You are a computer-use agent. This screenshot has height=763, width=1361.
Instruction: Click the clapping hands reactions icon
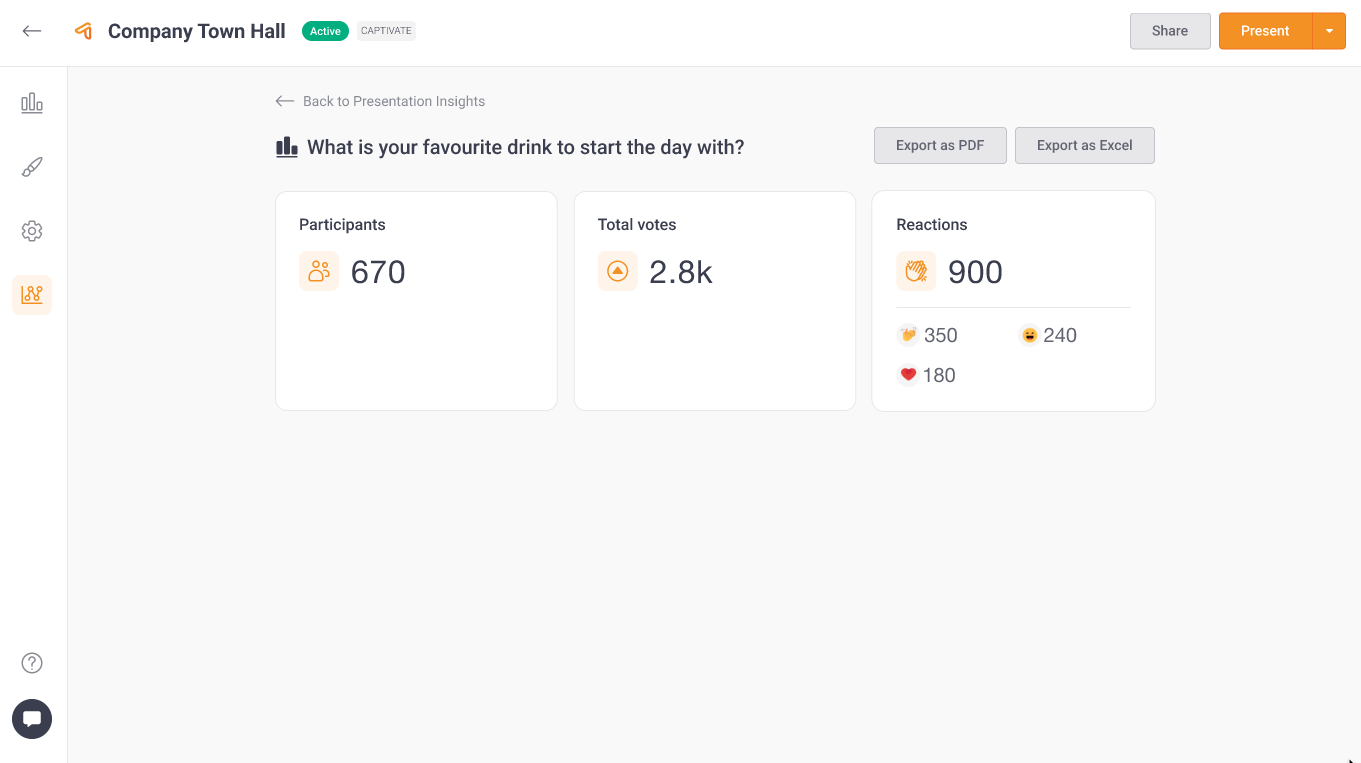[x=916, y=271]
